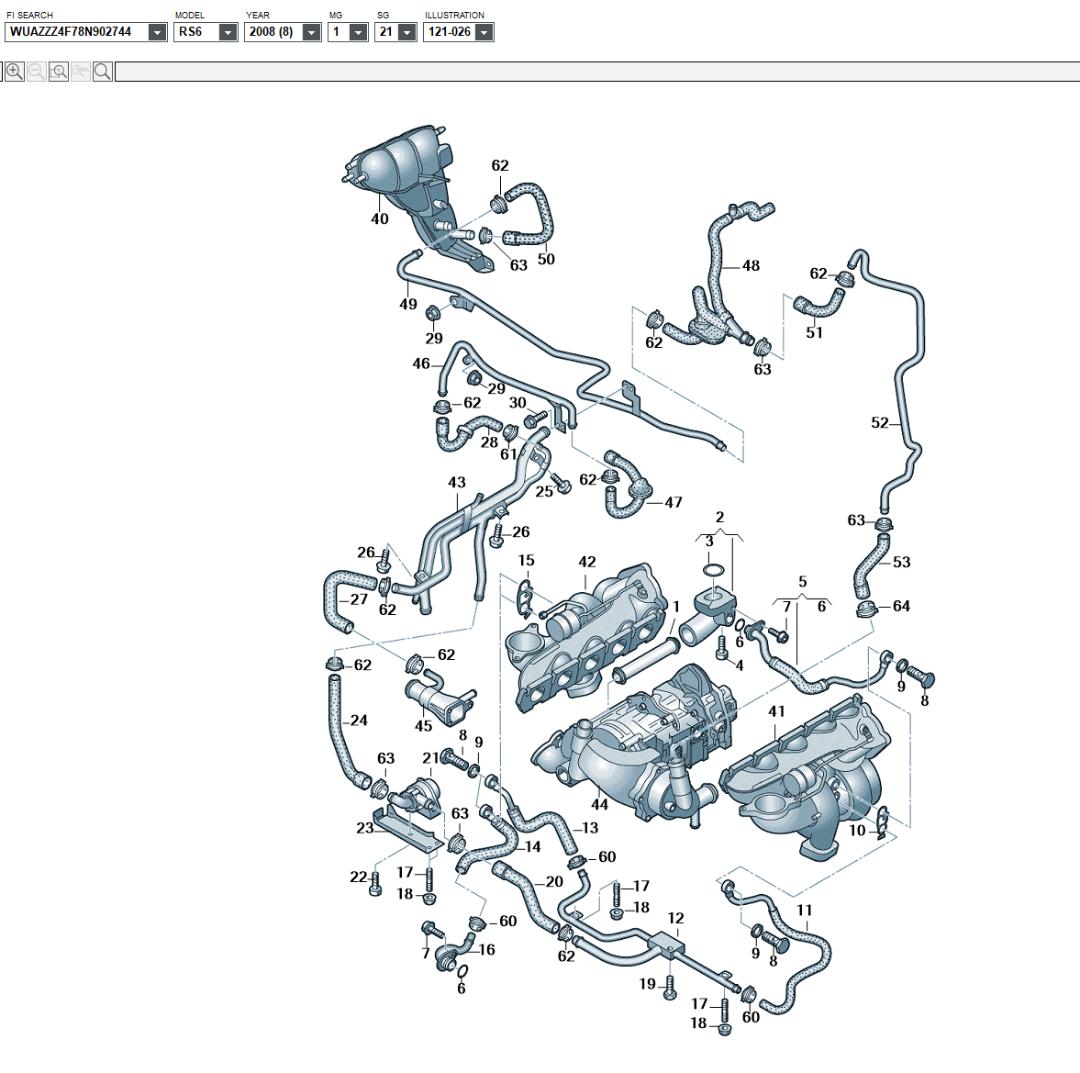Click the zoom in magnifier icon

pos(15,71)
